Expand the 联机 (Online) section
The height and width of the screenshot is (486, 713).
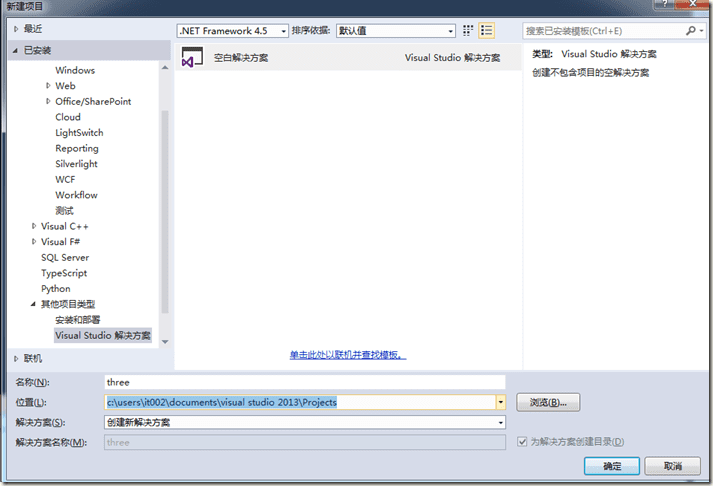(x=16, y=359)
